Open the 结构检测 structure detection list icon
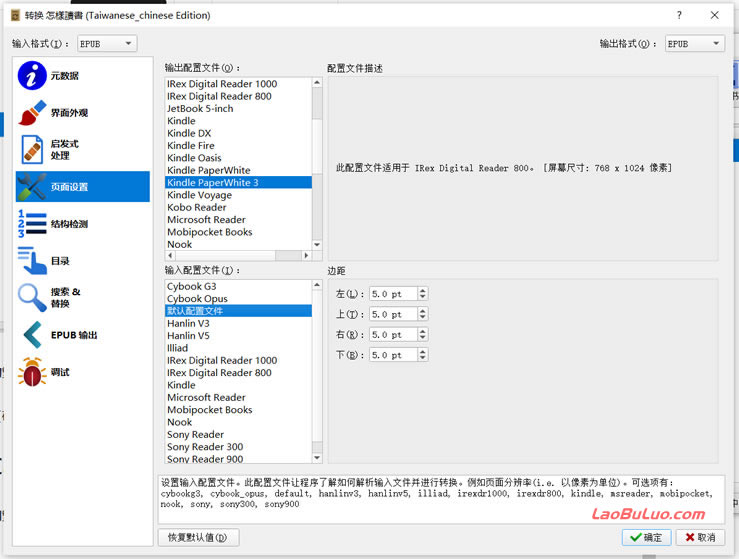Image resolution: width=739 pixels, height=559 pixels. point(32,223)
